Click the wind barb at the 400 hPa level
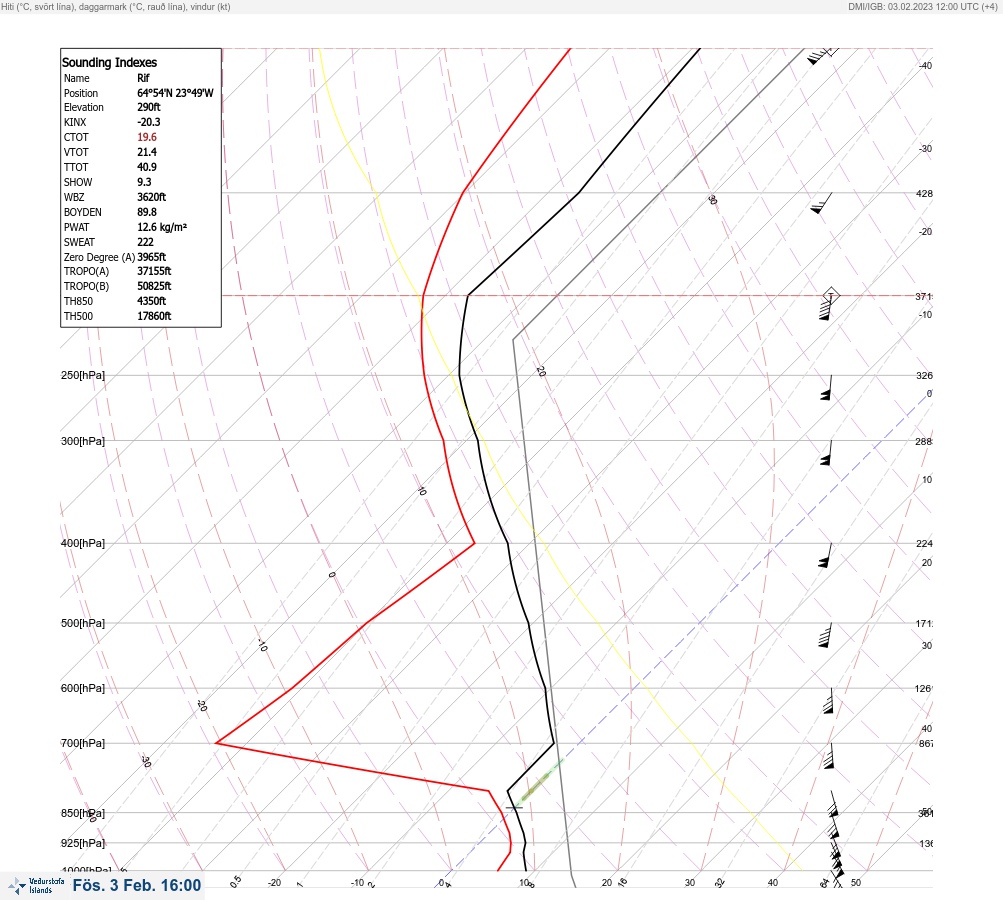The image size is (1003, 900). [x=825, y=555]
